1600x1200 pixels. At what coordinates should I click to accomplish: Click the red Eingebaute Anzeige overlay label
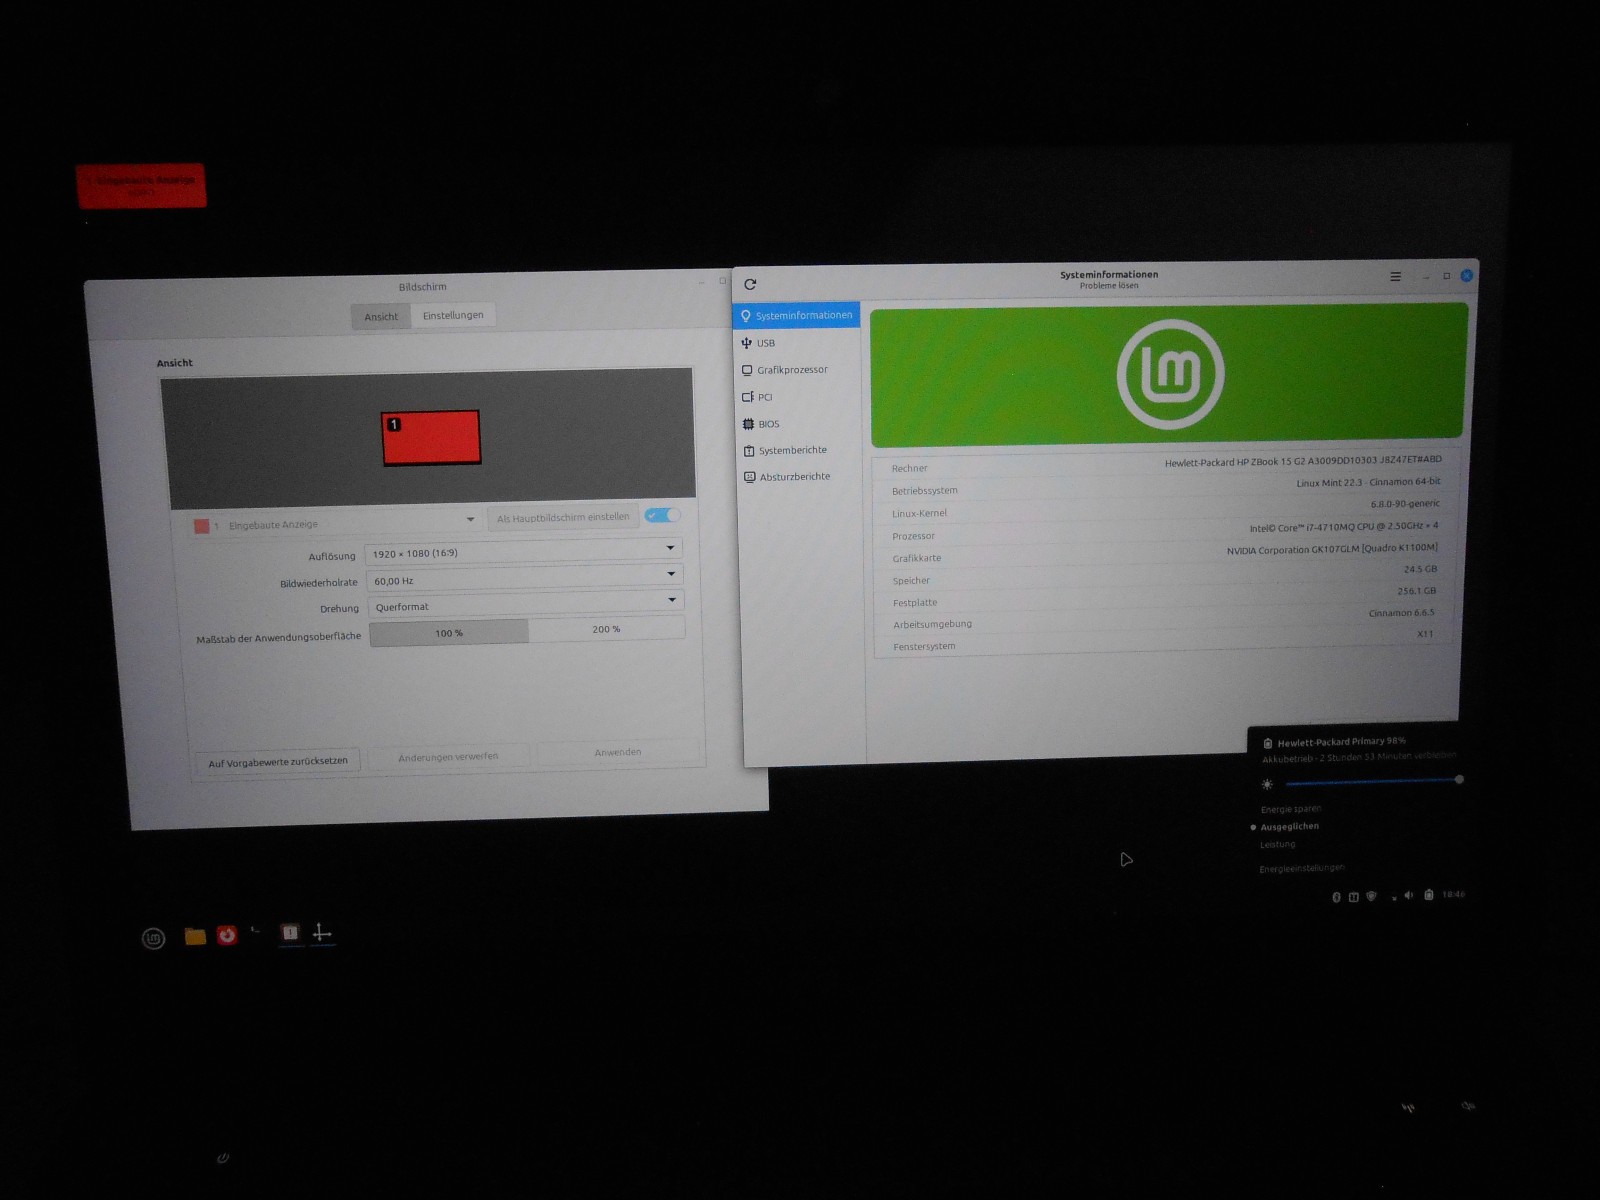[x=141, y=185]
